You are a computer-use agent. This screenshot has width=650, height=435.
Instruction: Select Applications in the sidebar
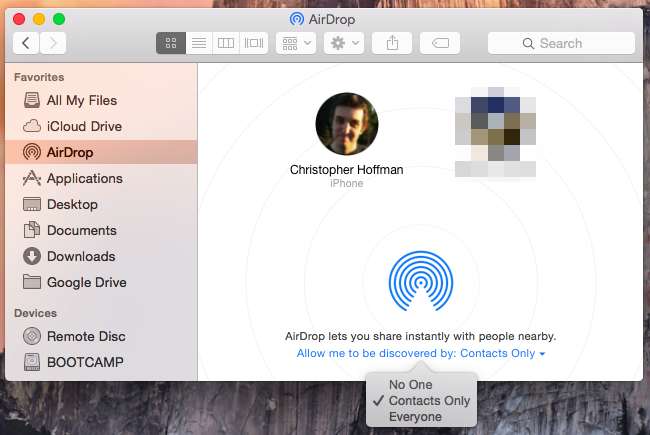coord(84,178)
